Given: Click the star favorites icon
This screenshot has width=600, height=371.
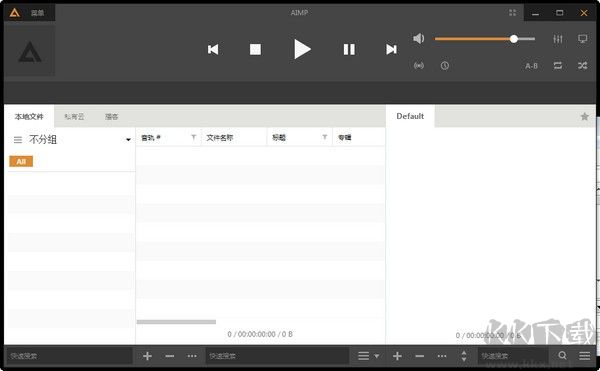Looking at the screenshot, I should 584,117.
